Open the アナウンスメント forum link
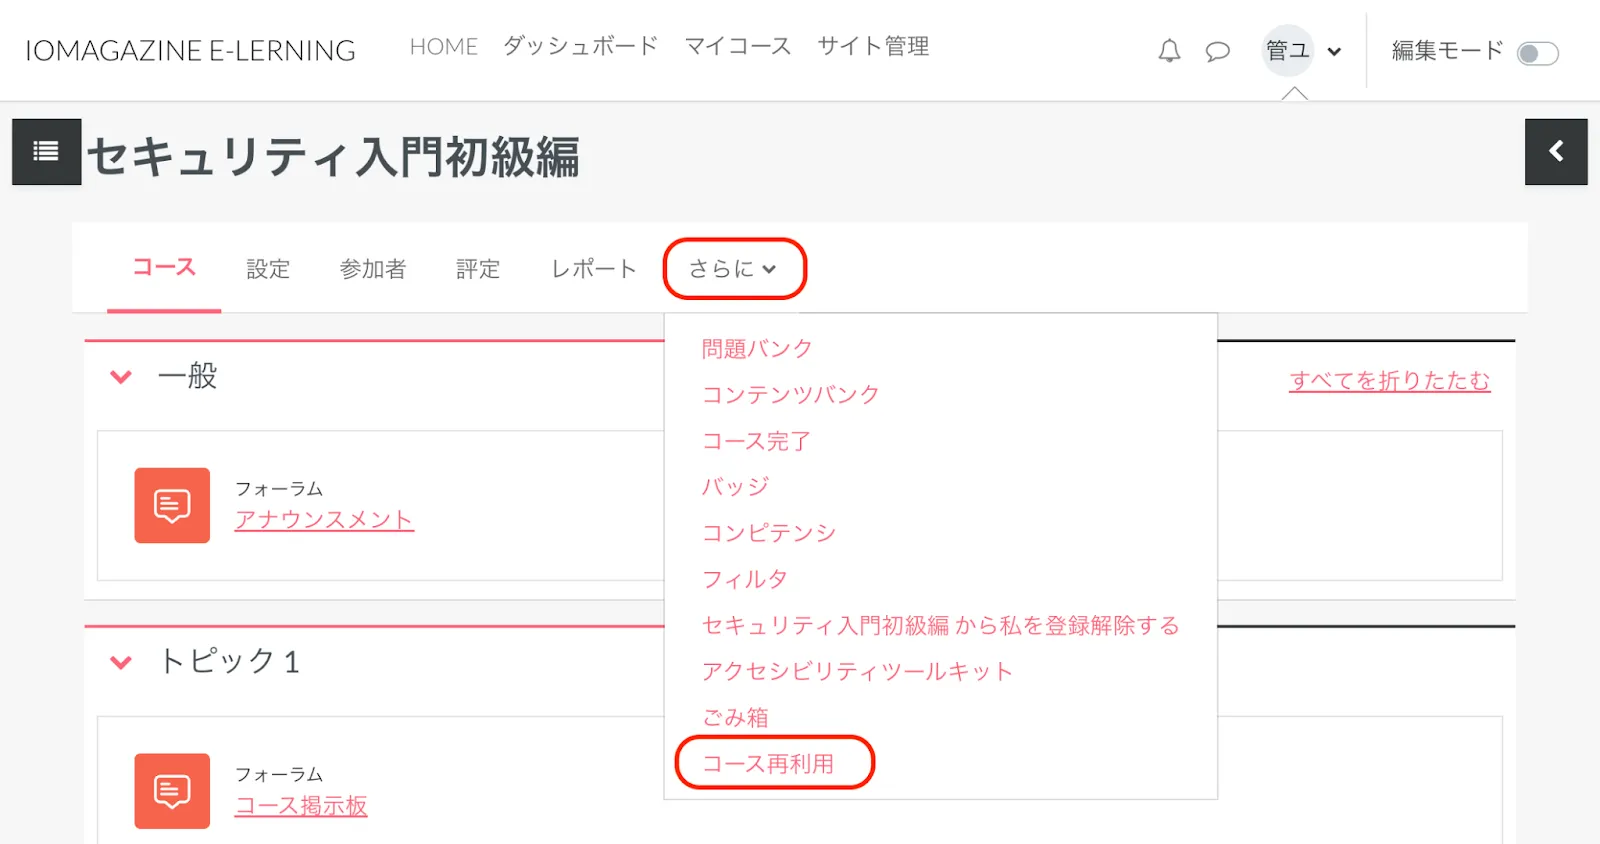The image size is (1600, 844). point(324,520)
